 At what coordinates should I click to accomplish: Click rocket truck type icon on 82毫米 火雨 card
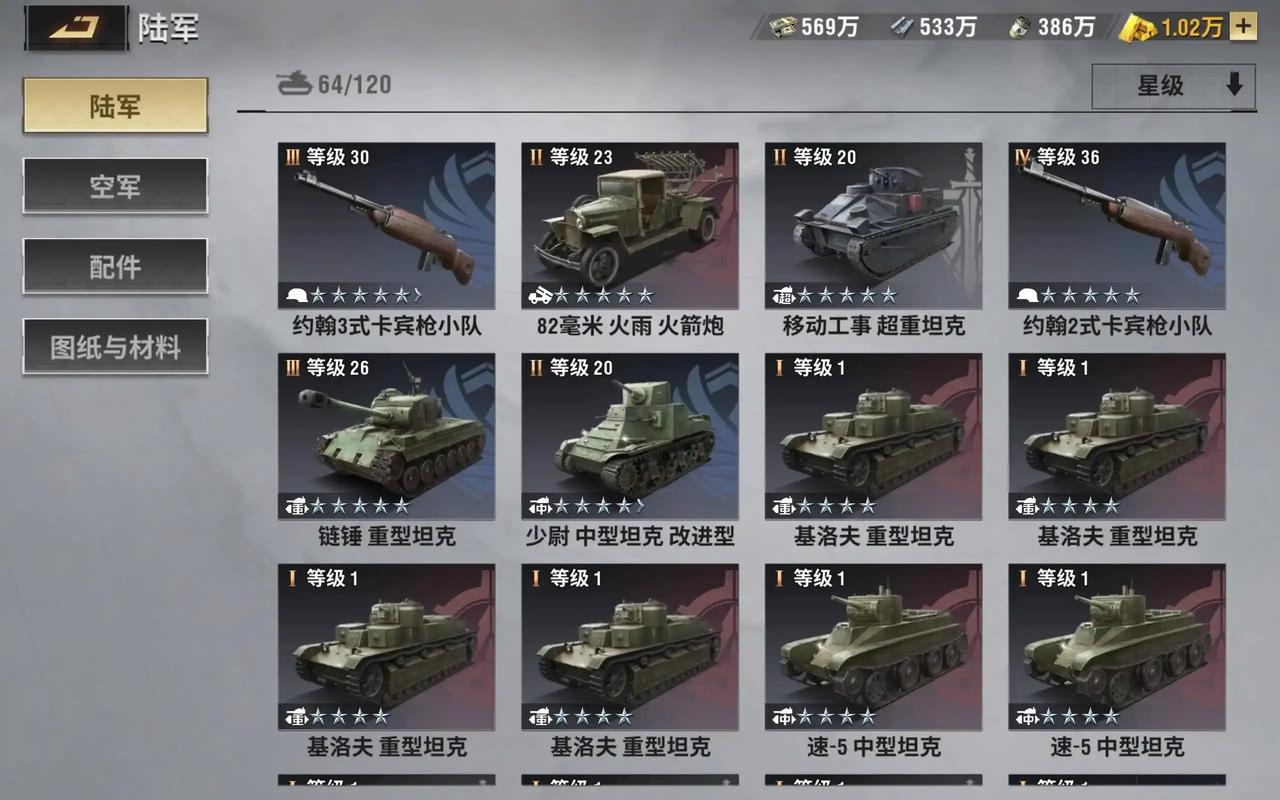[540, 295]
